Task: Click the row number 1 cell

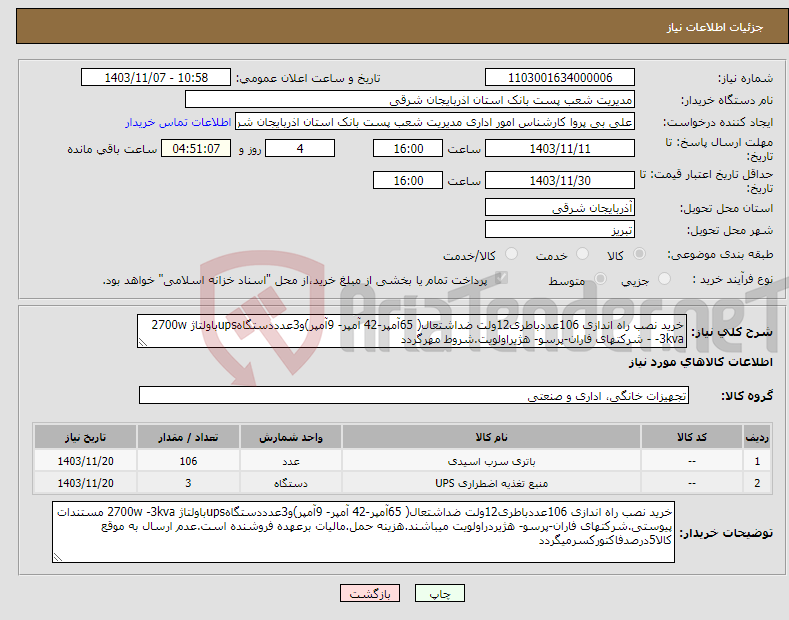Action: tap(757, 461)
